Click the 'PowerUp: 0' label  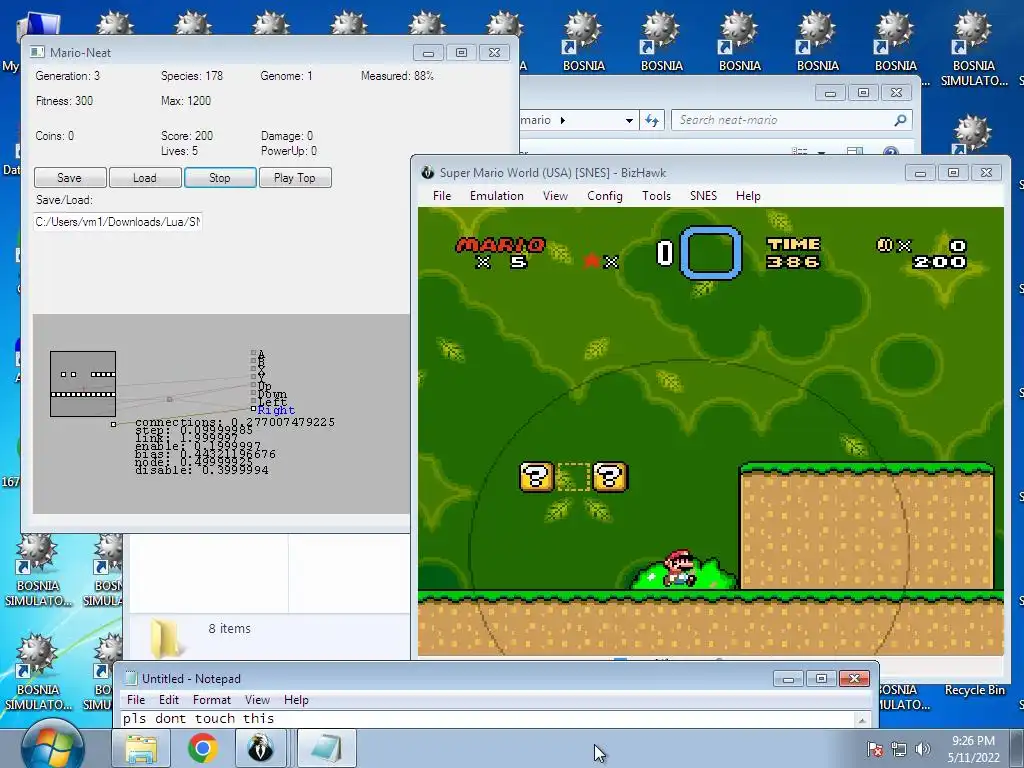click(289, 151)
